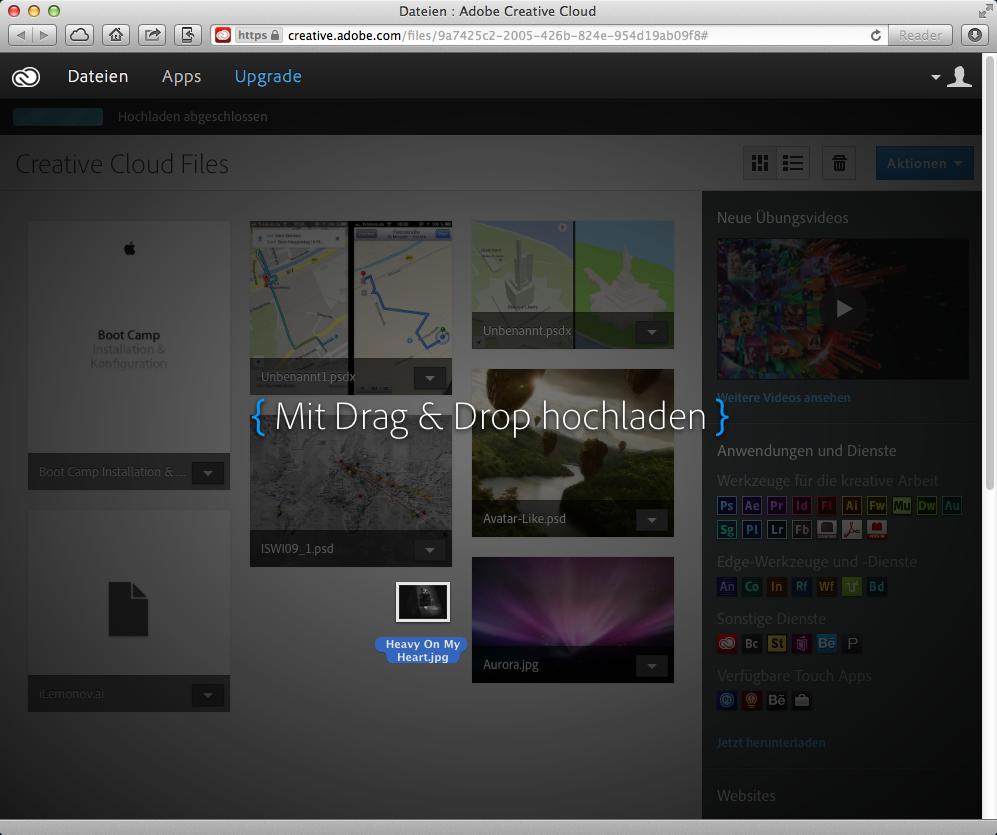Expand options for iLemonov.ai
997x835 pixels.
click(208, 695)
